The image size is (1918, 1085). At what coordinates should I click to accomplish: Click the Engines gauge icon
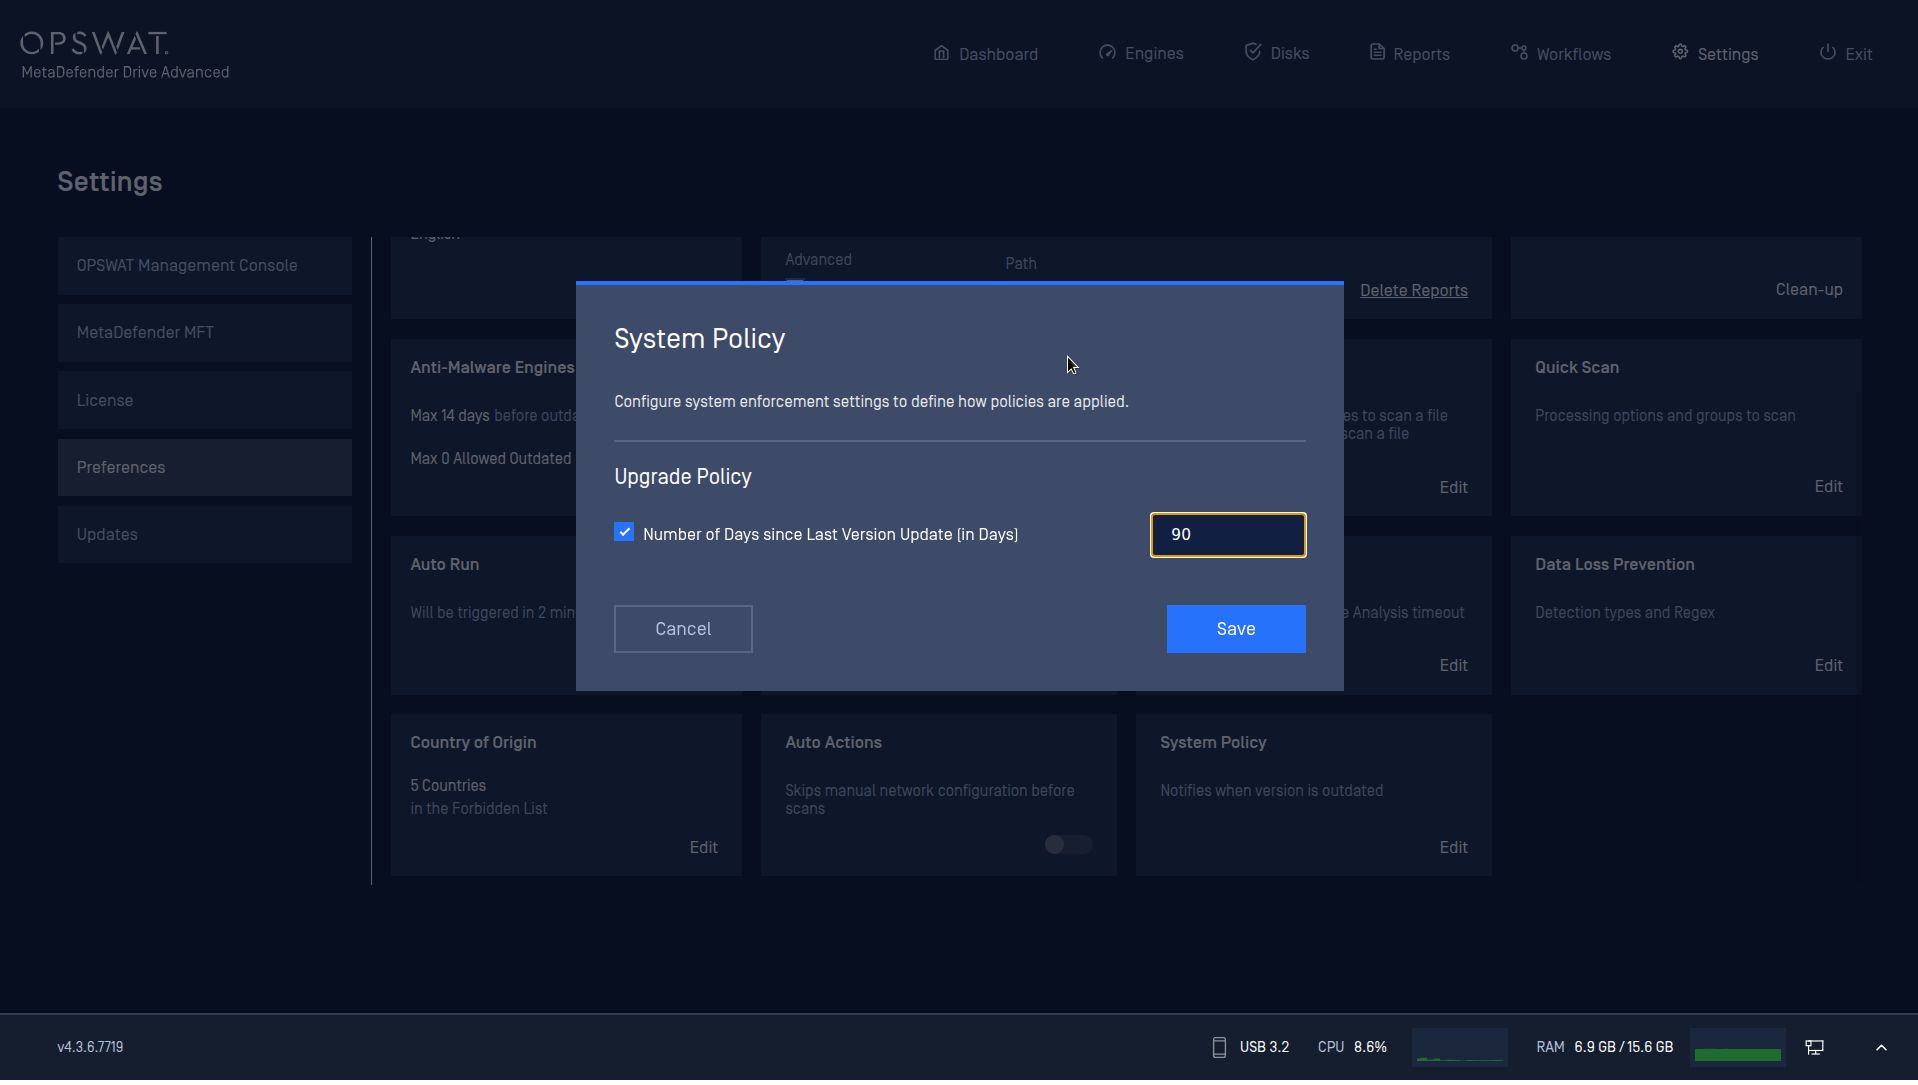1107,53
